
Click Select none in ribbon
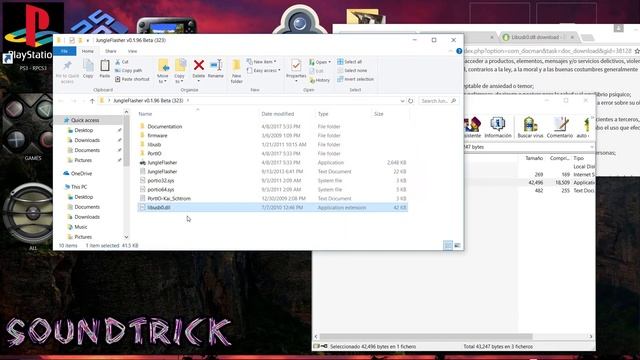[352, 70]
